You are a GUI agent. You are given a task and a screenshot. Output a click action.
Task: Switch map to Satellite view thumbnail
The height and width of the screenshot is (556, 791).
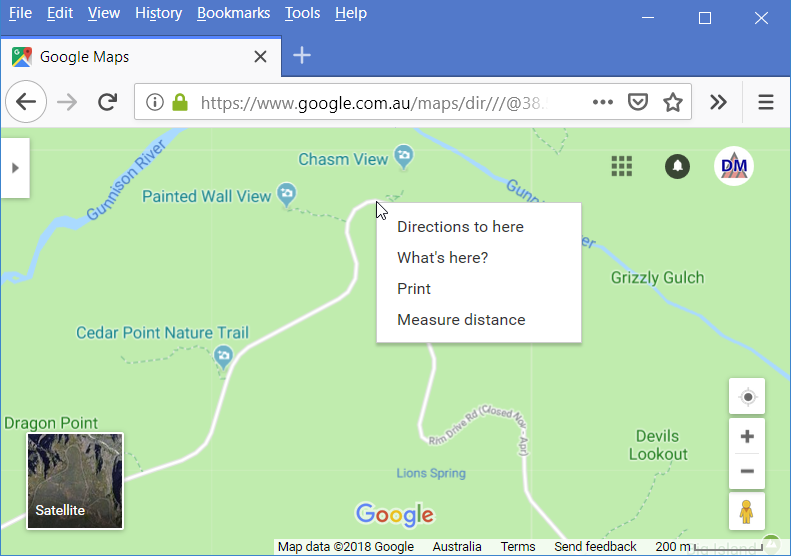[75, 481]
